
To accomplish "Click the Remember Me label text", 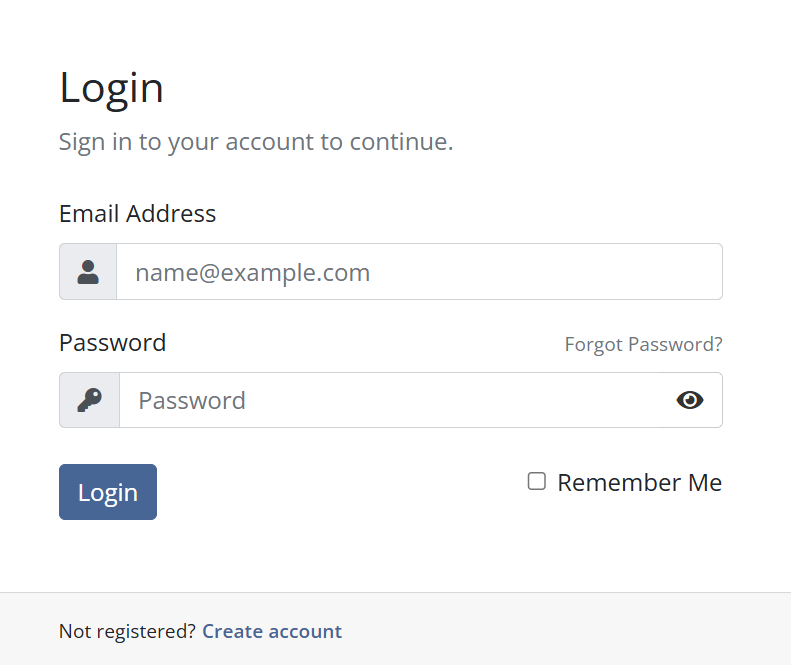I will click(x=639, y=483).
